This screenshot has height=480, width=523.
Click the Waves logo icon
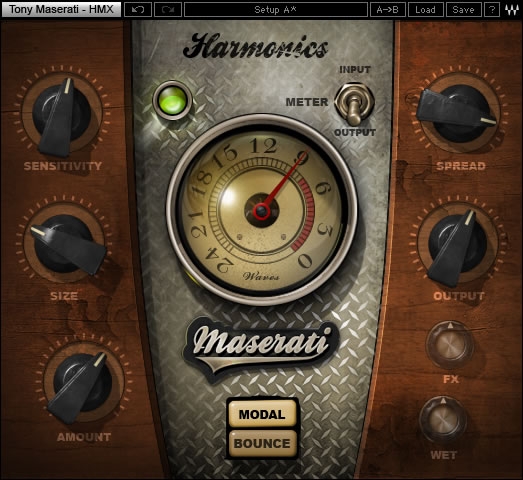[x=511, y=10]
